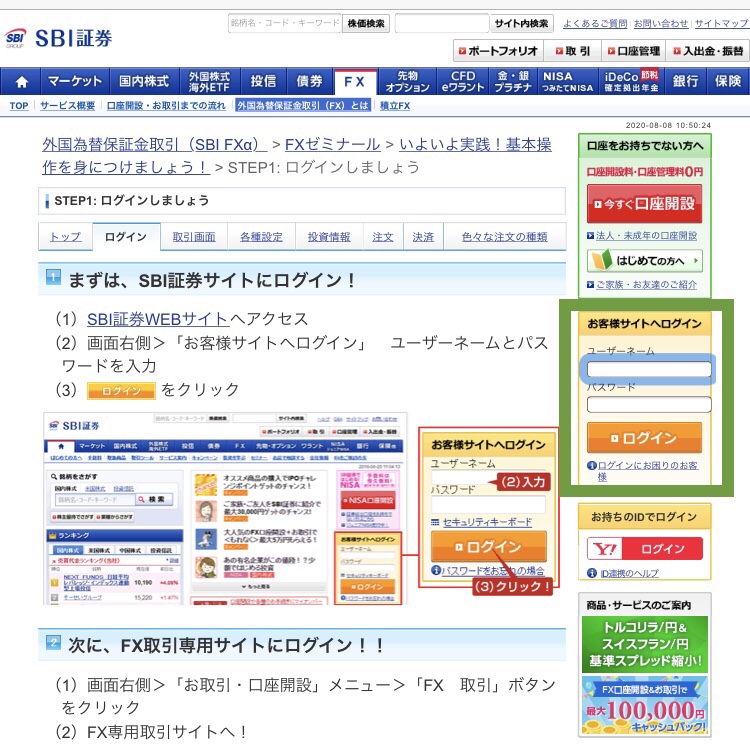Open ログインにお困りのお客様 help link

[x=648, y=471]
